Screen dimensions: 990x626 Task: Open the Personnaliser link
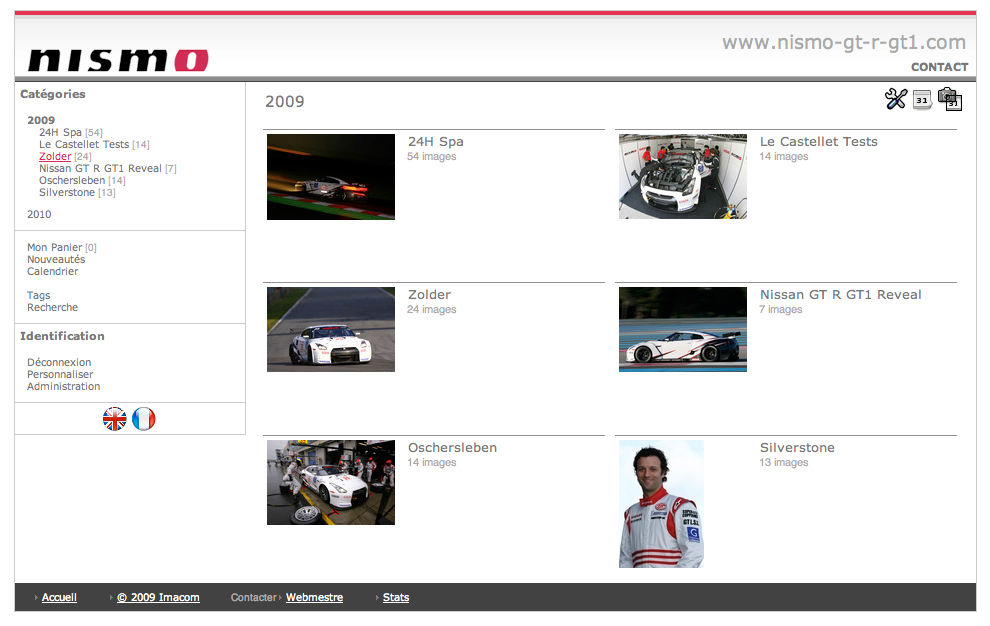pyautogui.click(x=60, y=374)
